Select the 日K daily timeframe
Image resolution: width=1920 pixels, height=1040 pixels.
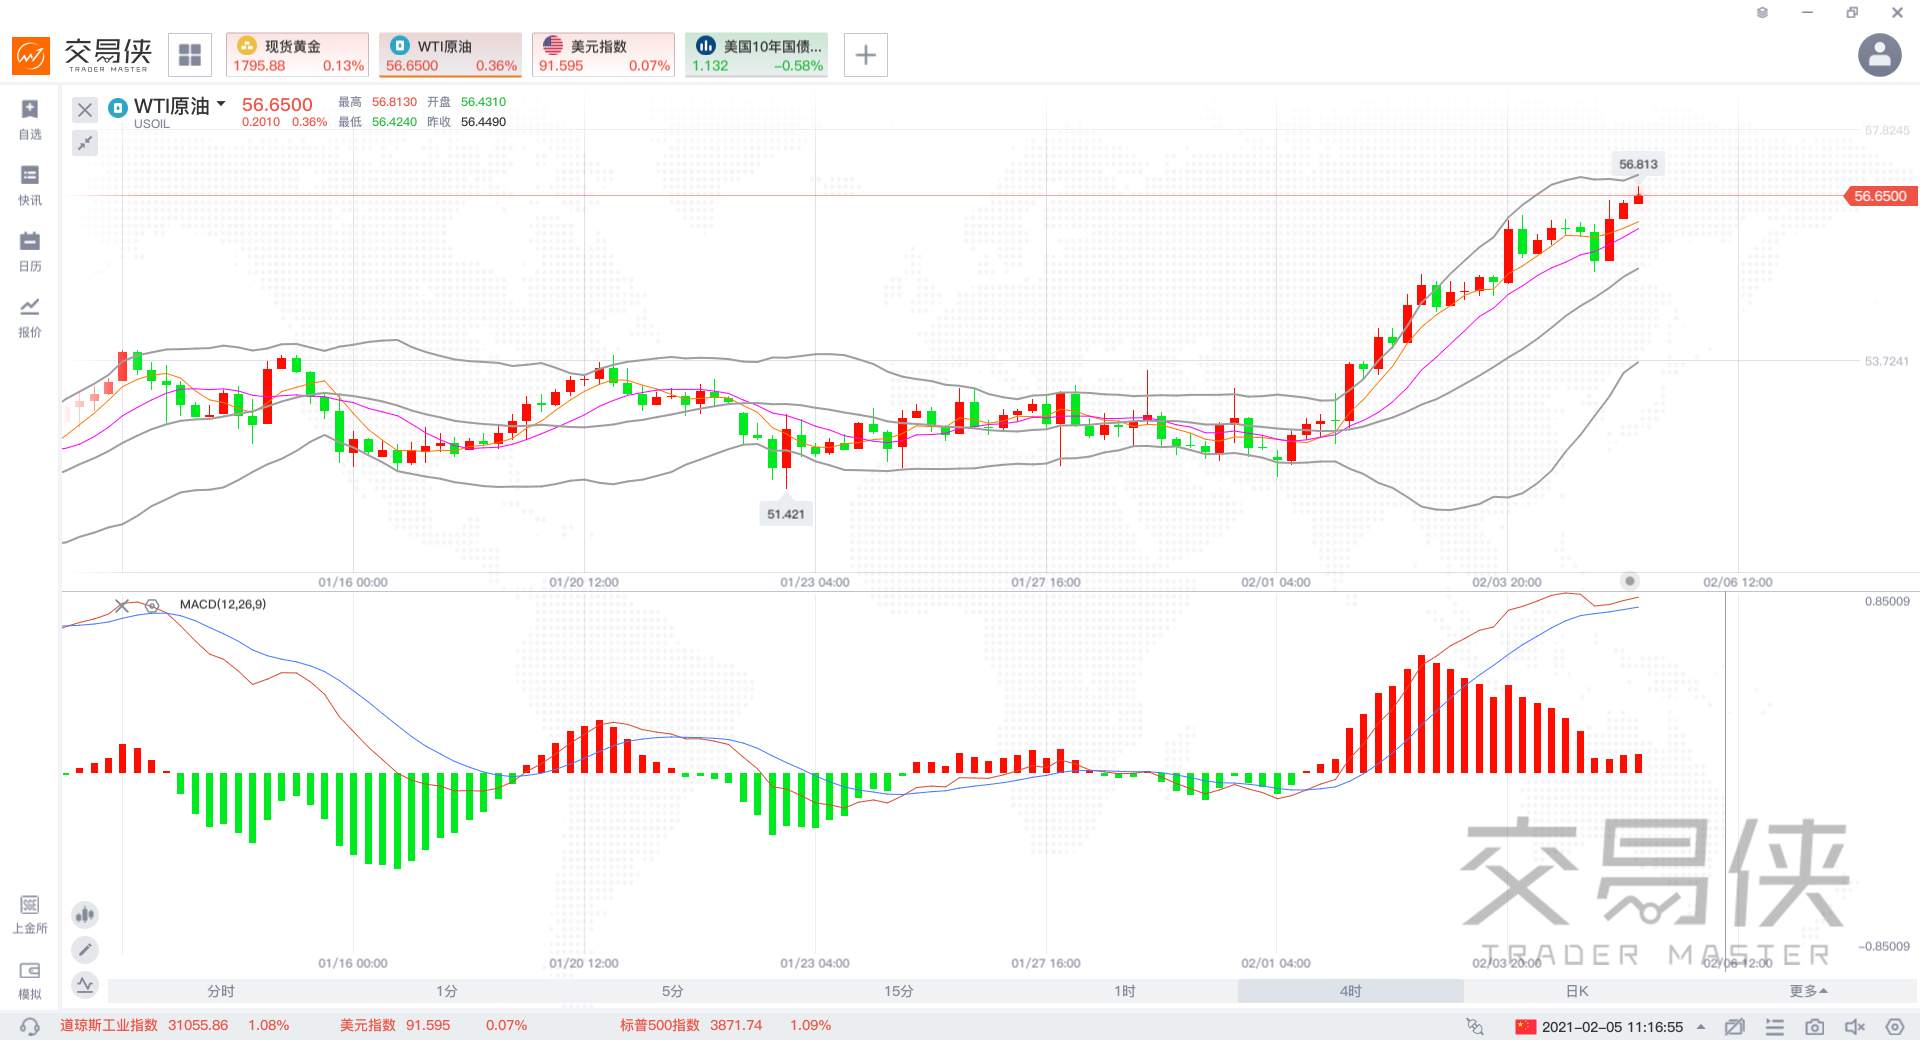point(1577,991)
